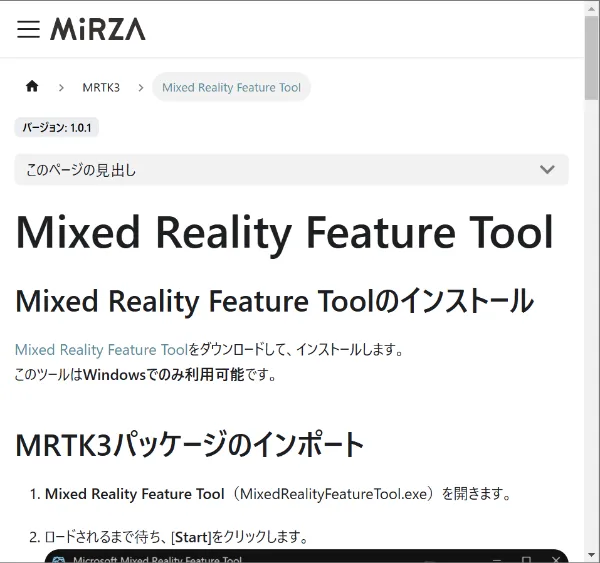Click the MRTK3 breadcrumb item
This screenshot has height=563, width=600.
point(101,87)
